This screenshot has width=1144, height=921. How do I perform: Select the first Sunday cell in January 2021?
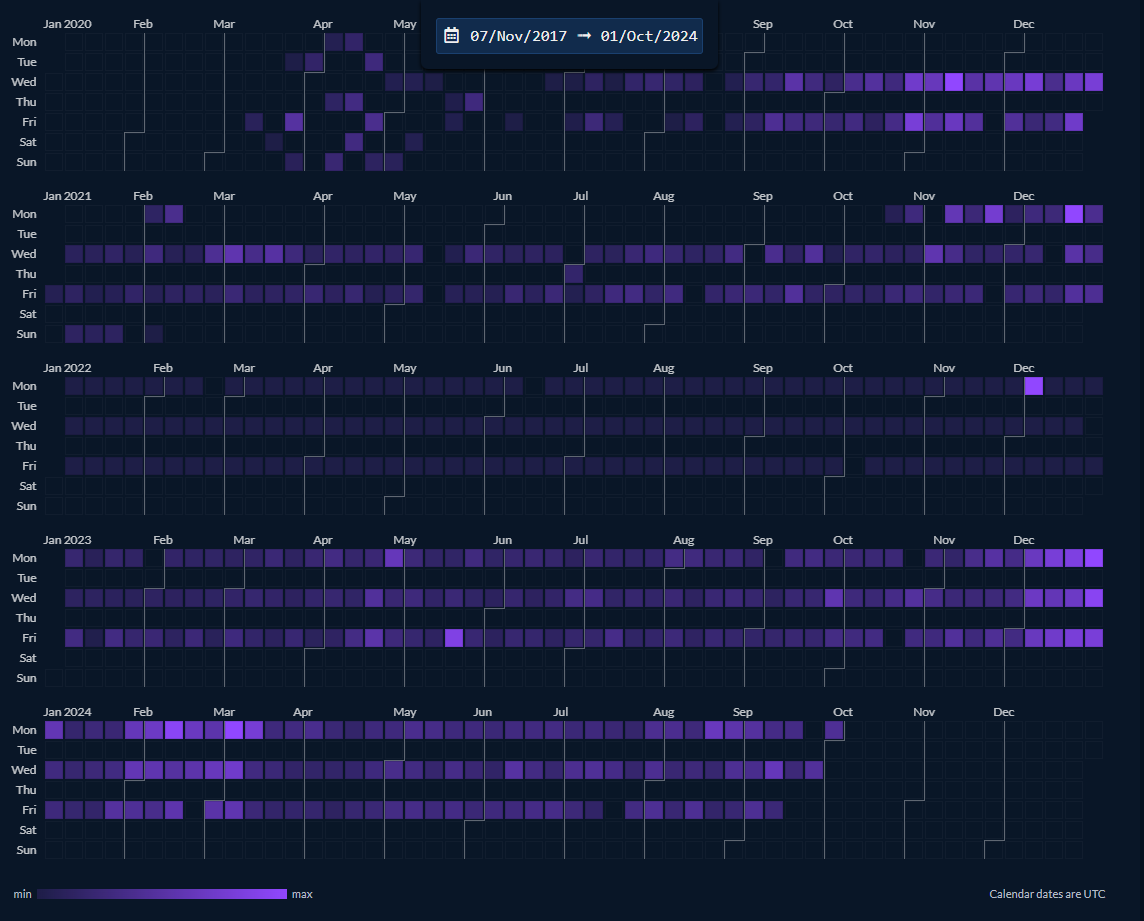74,334
